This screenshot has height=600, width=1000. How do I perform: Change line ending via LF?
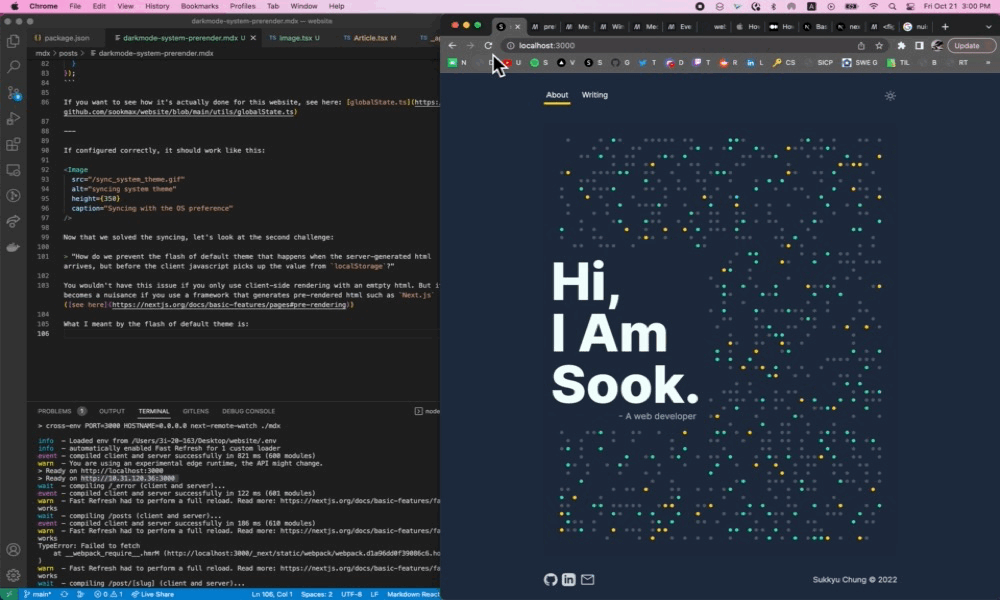374,594
